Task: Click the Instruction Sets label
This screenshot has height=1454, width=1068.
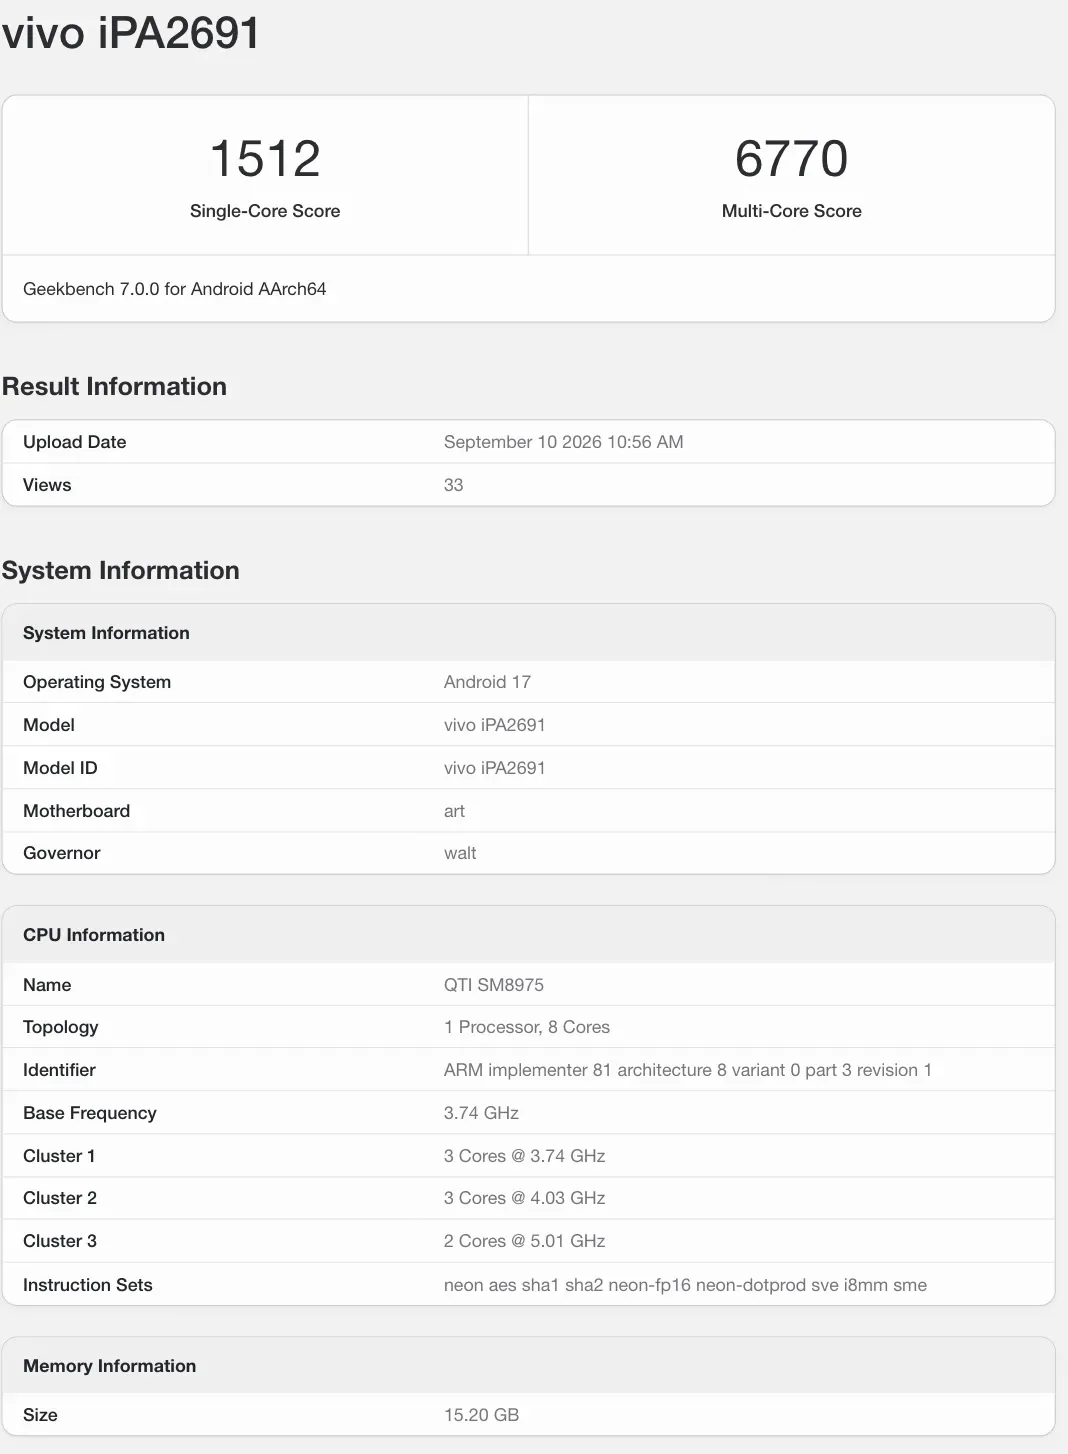Action: click(88, 1285)
